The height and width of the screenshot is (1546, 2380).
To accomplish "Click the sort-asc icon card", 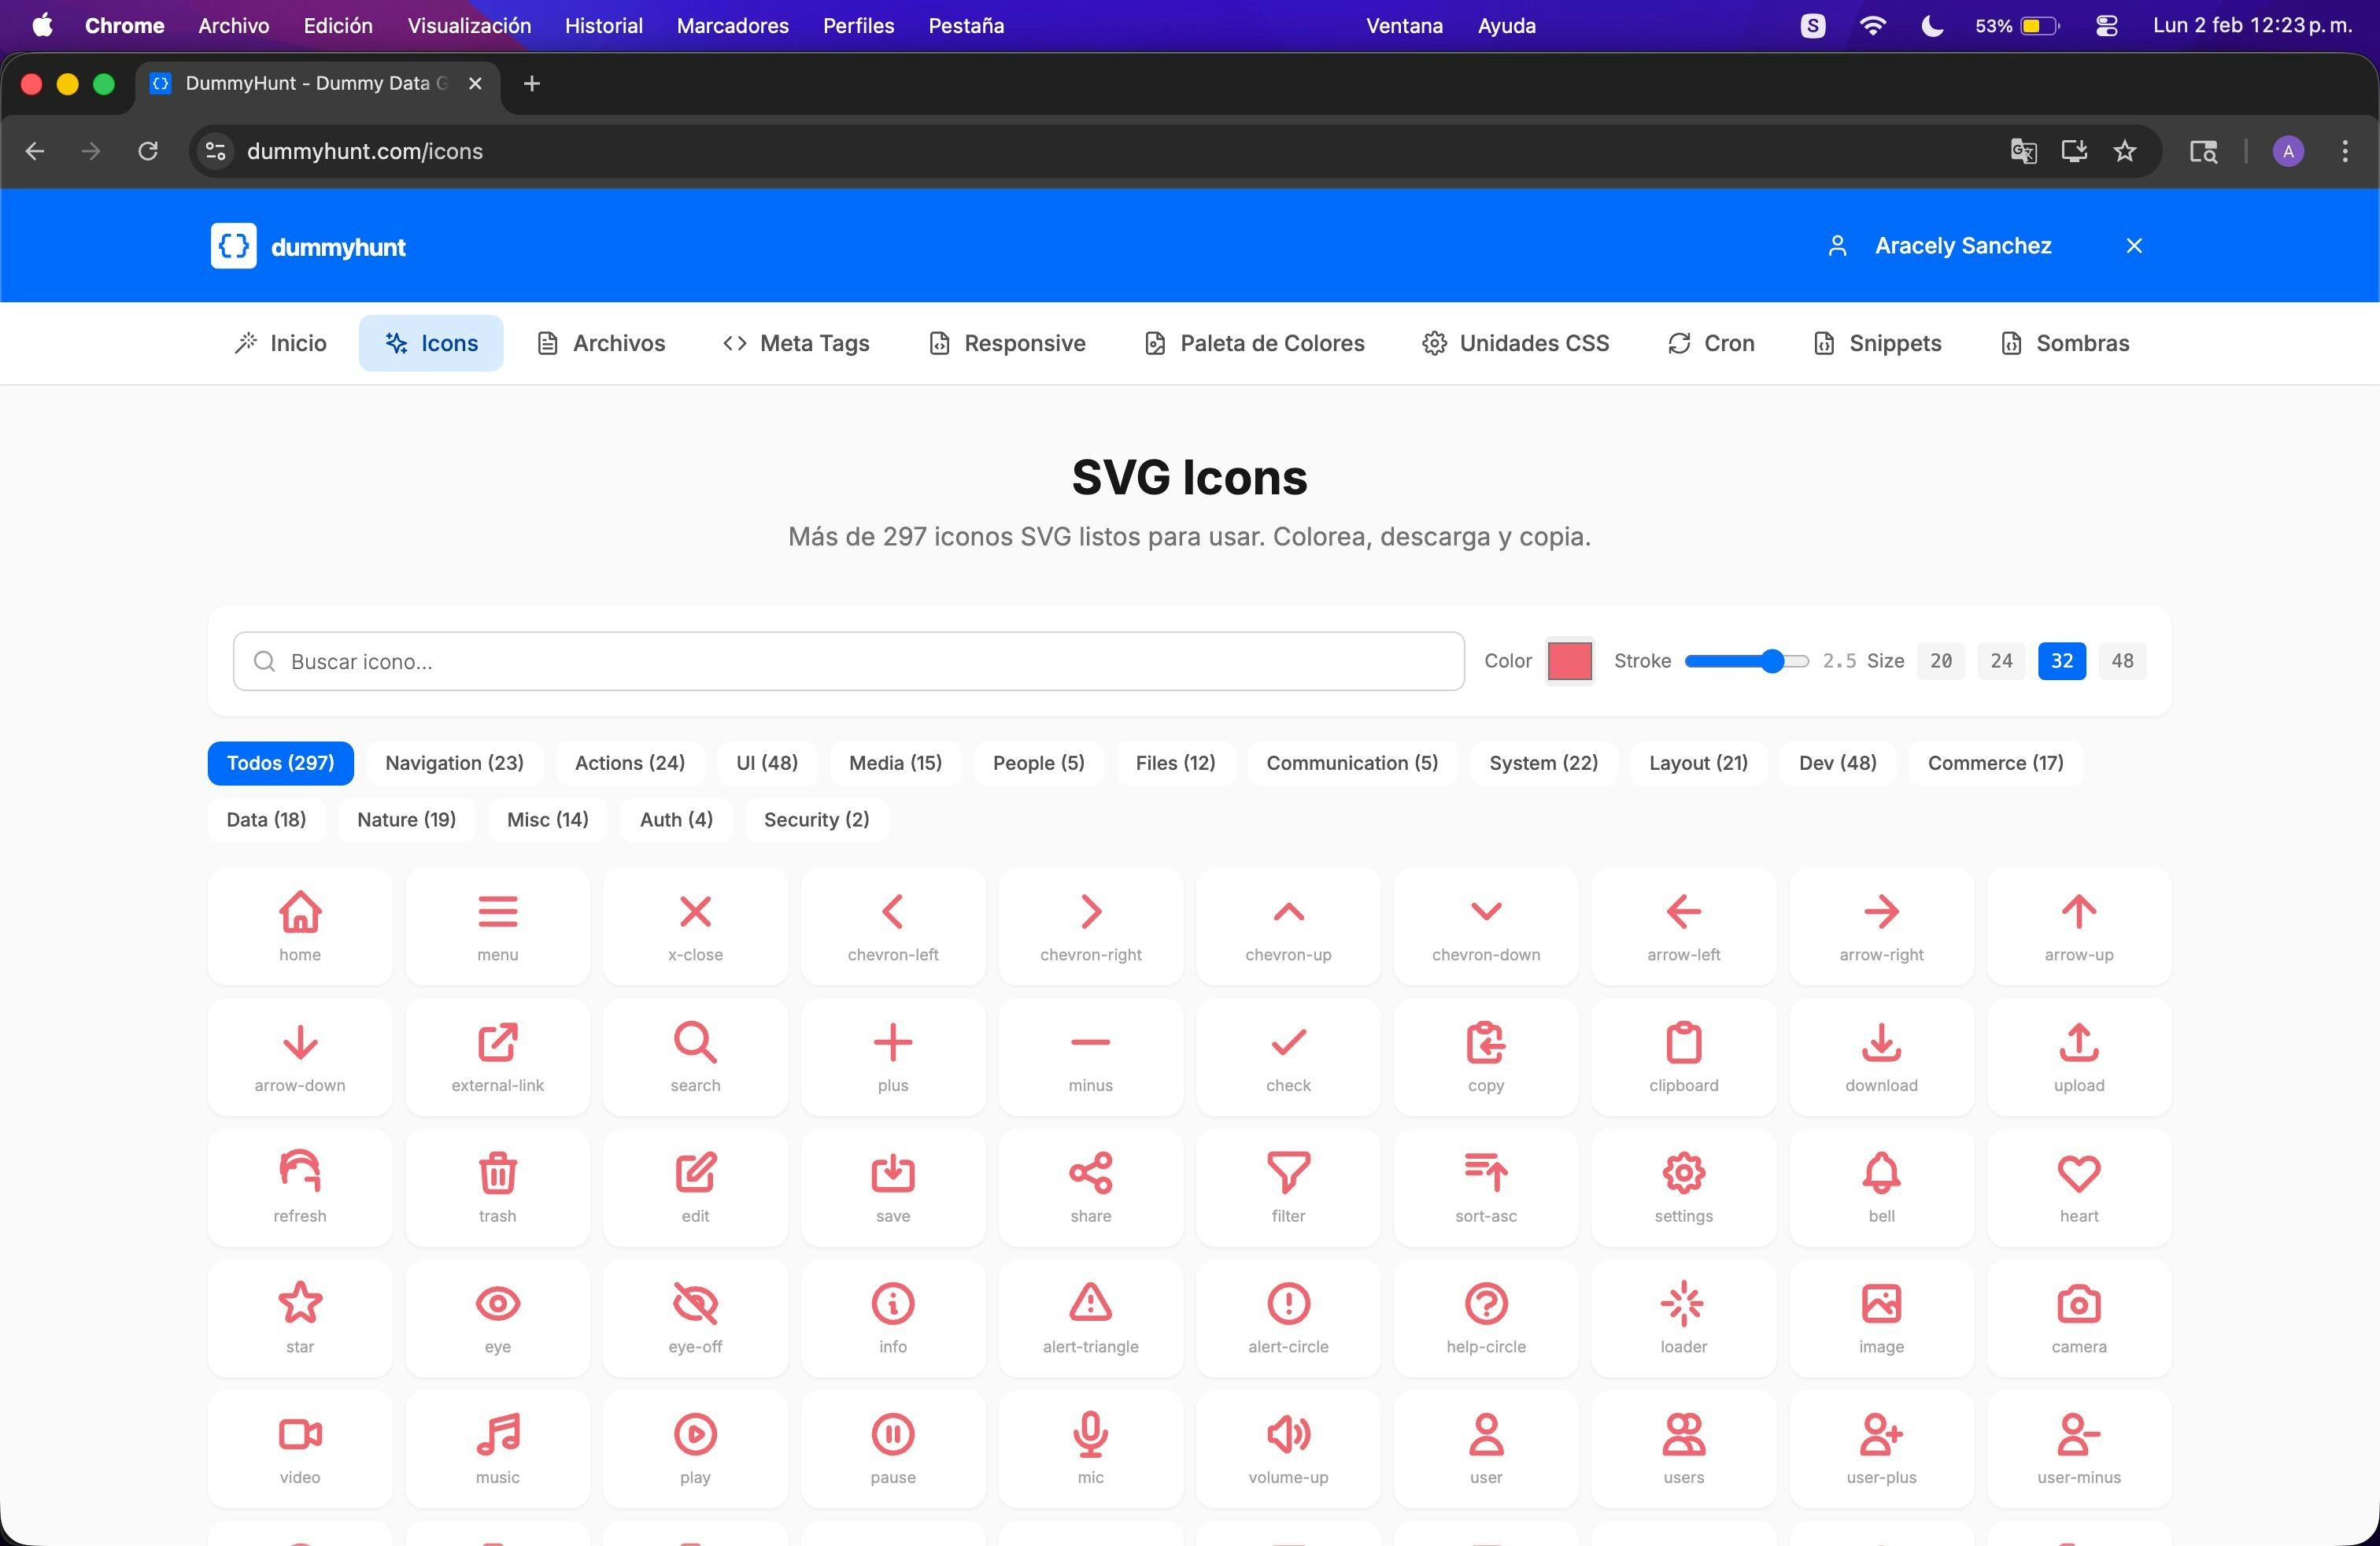I will pos(1485,1187).
